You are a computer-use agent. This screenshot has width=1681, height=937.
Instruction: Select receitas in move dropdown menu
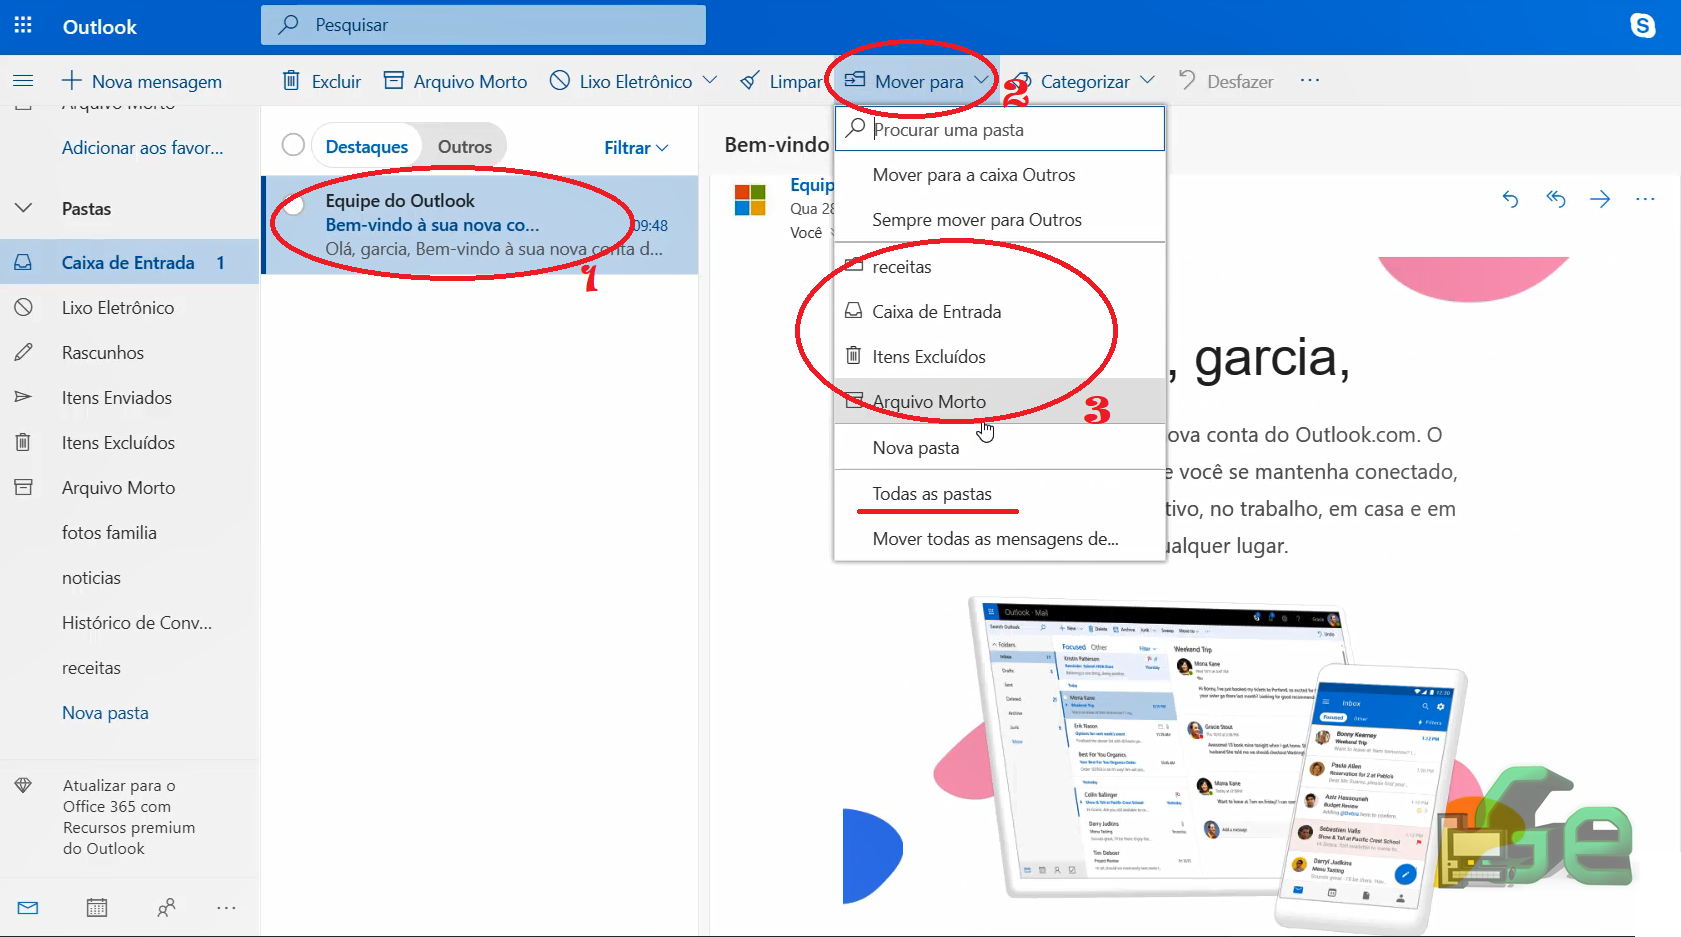click(1000, 267)
